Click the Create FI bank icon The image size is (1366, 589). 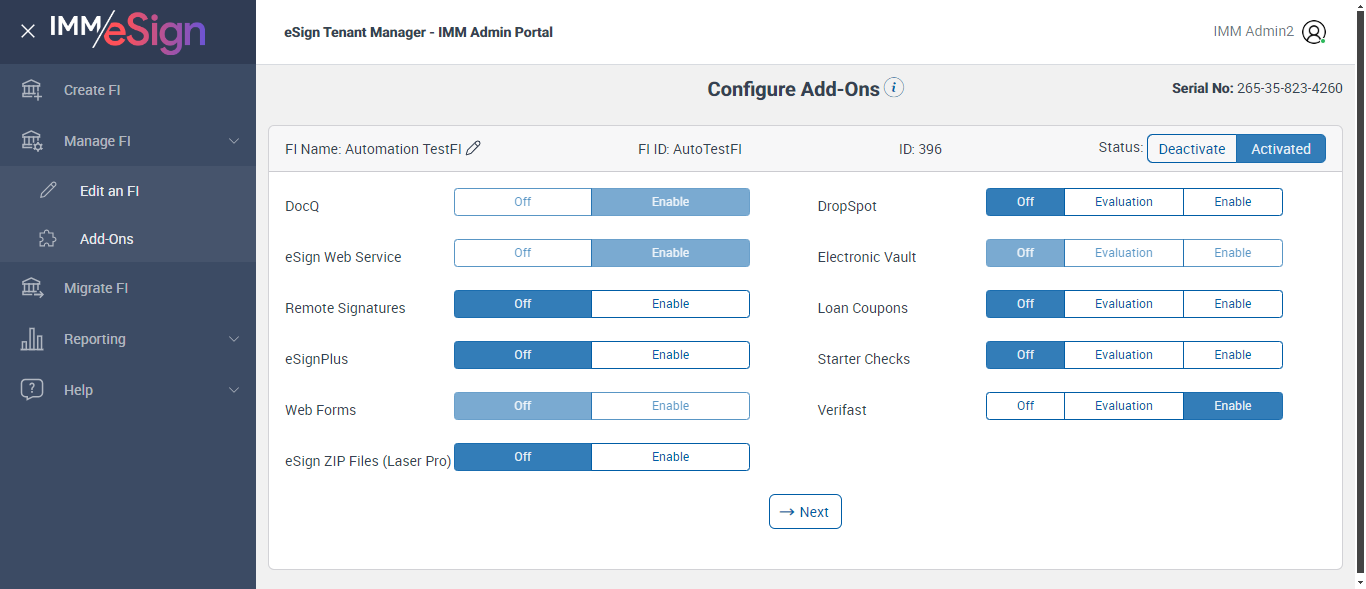point(32,90)
